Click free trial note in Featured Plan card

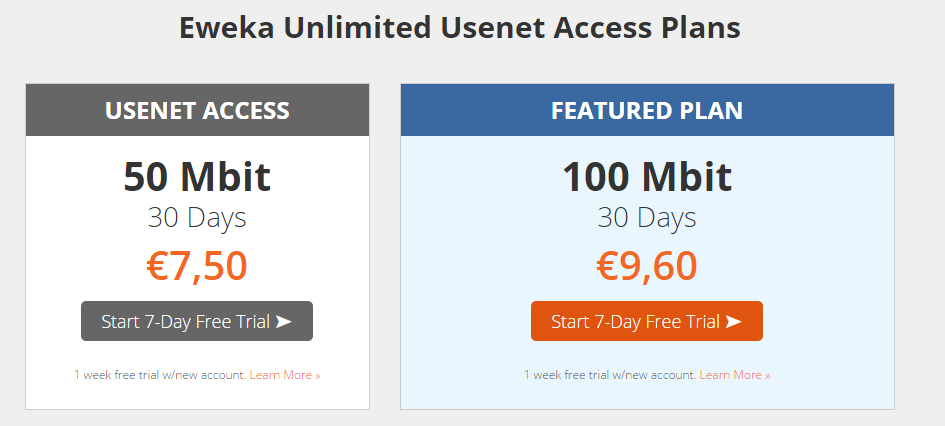pos(610,375)
